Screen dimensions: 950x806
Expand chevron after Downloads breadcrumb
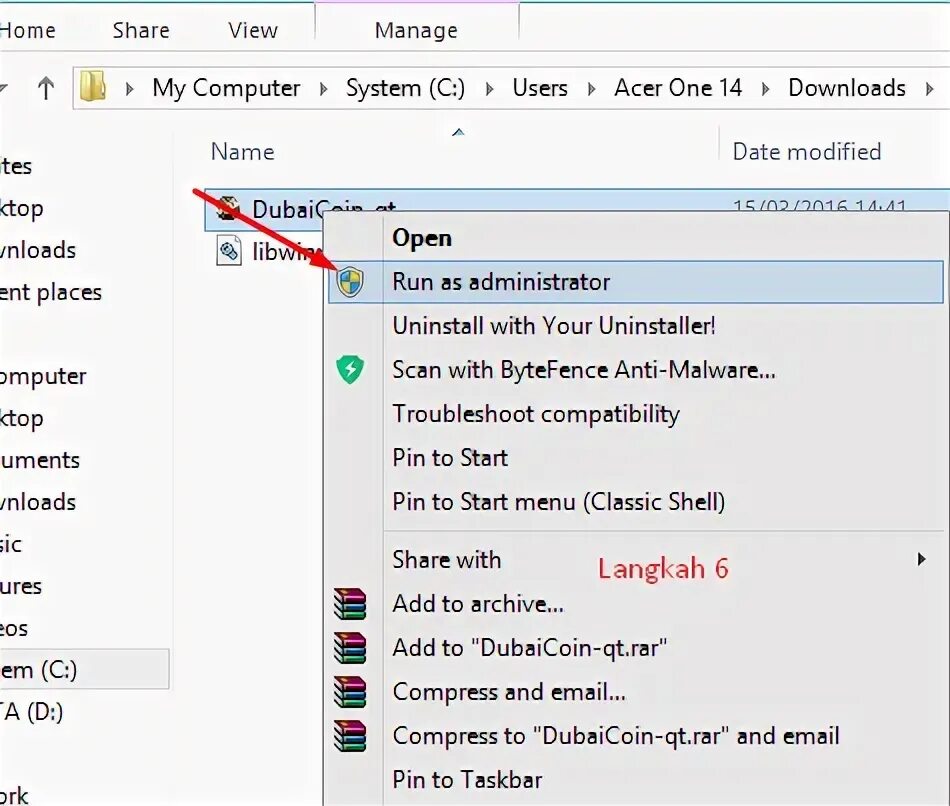pos(929,89)
